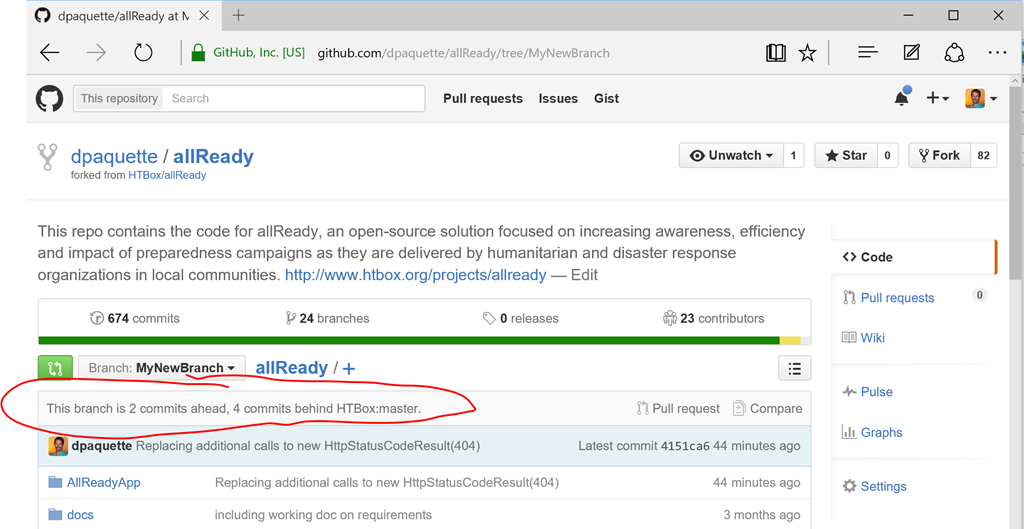Switch branch using MyNewBranch dropdown
This screenshot has width=1024, height=529.
(161, 368)
